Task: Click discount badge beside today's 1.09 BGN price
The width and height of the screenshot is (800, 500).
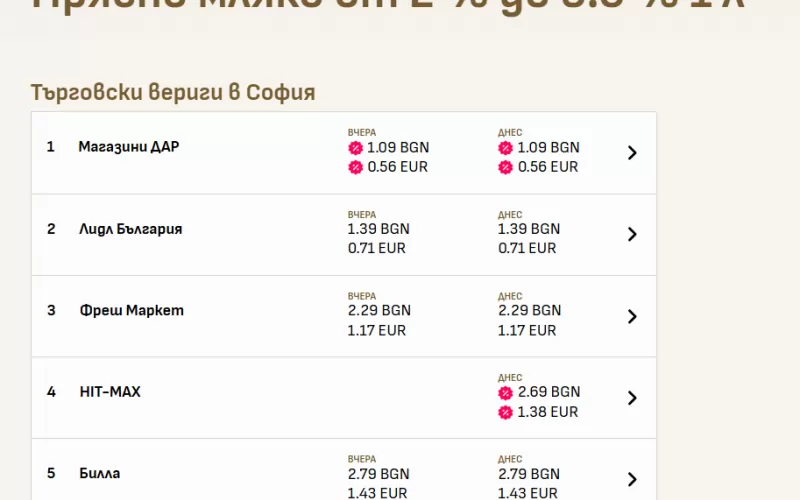Action: point(505,148)
